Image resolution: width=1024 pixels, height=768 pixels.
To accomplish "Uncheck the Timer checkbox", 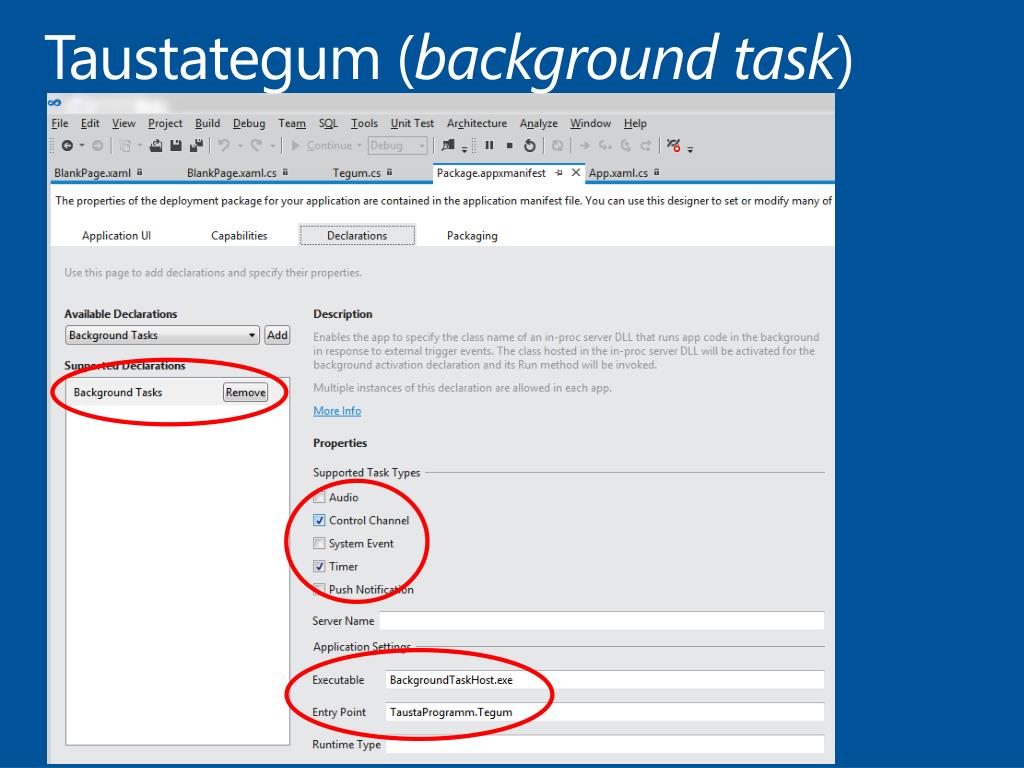I will coord(319,566).
